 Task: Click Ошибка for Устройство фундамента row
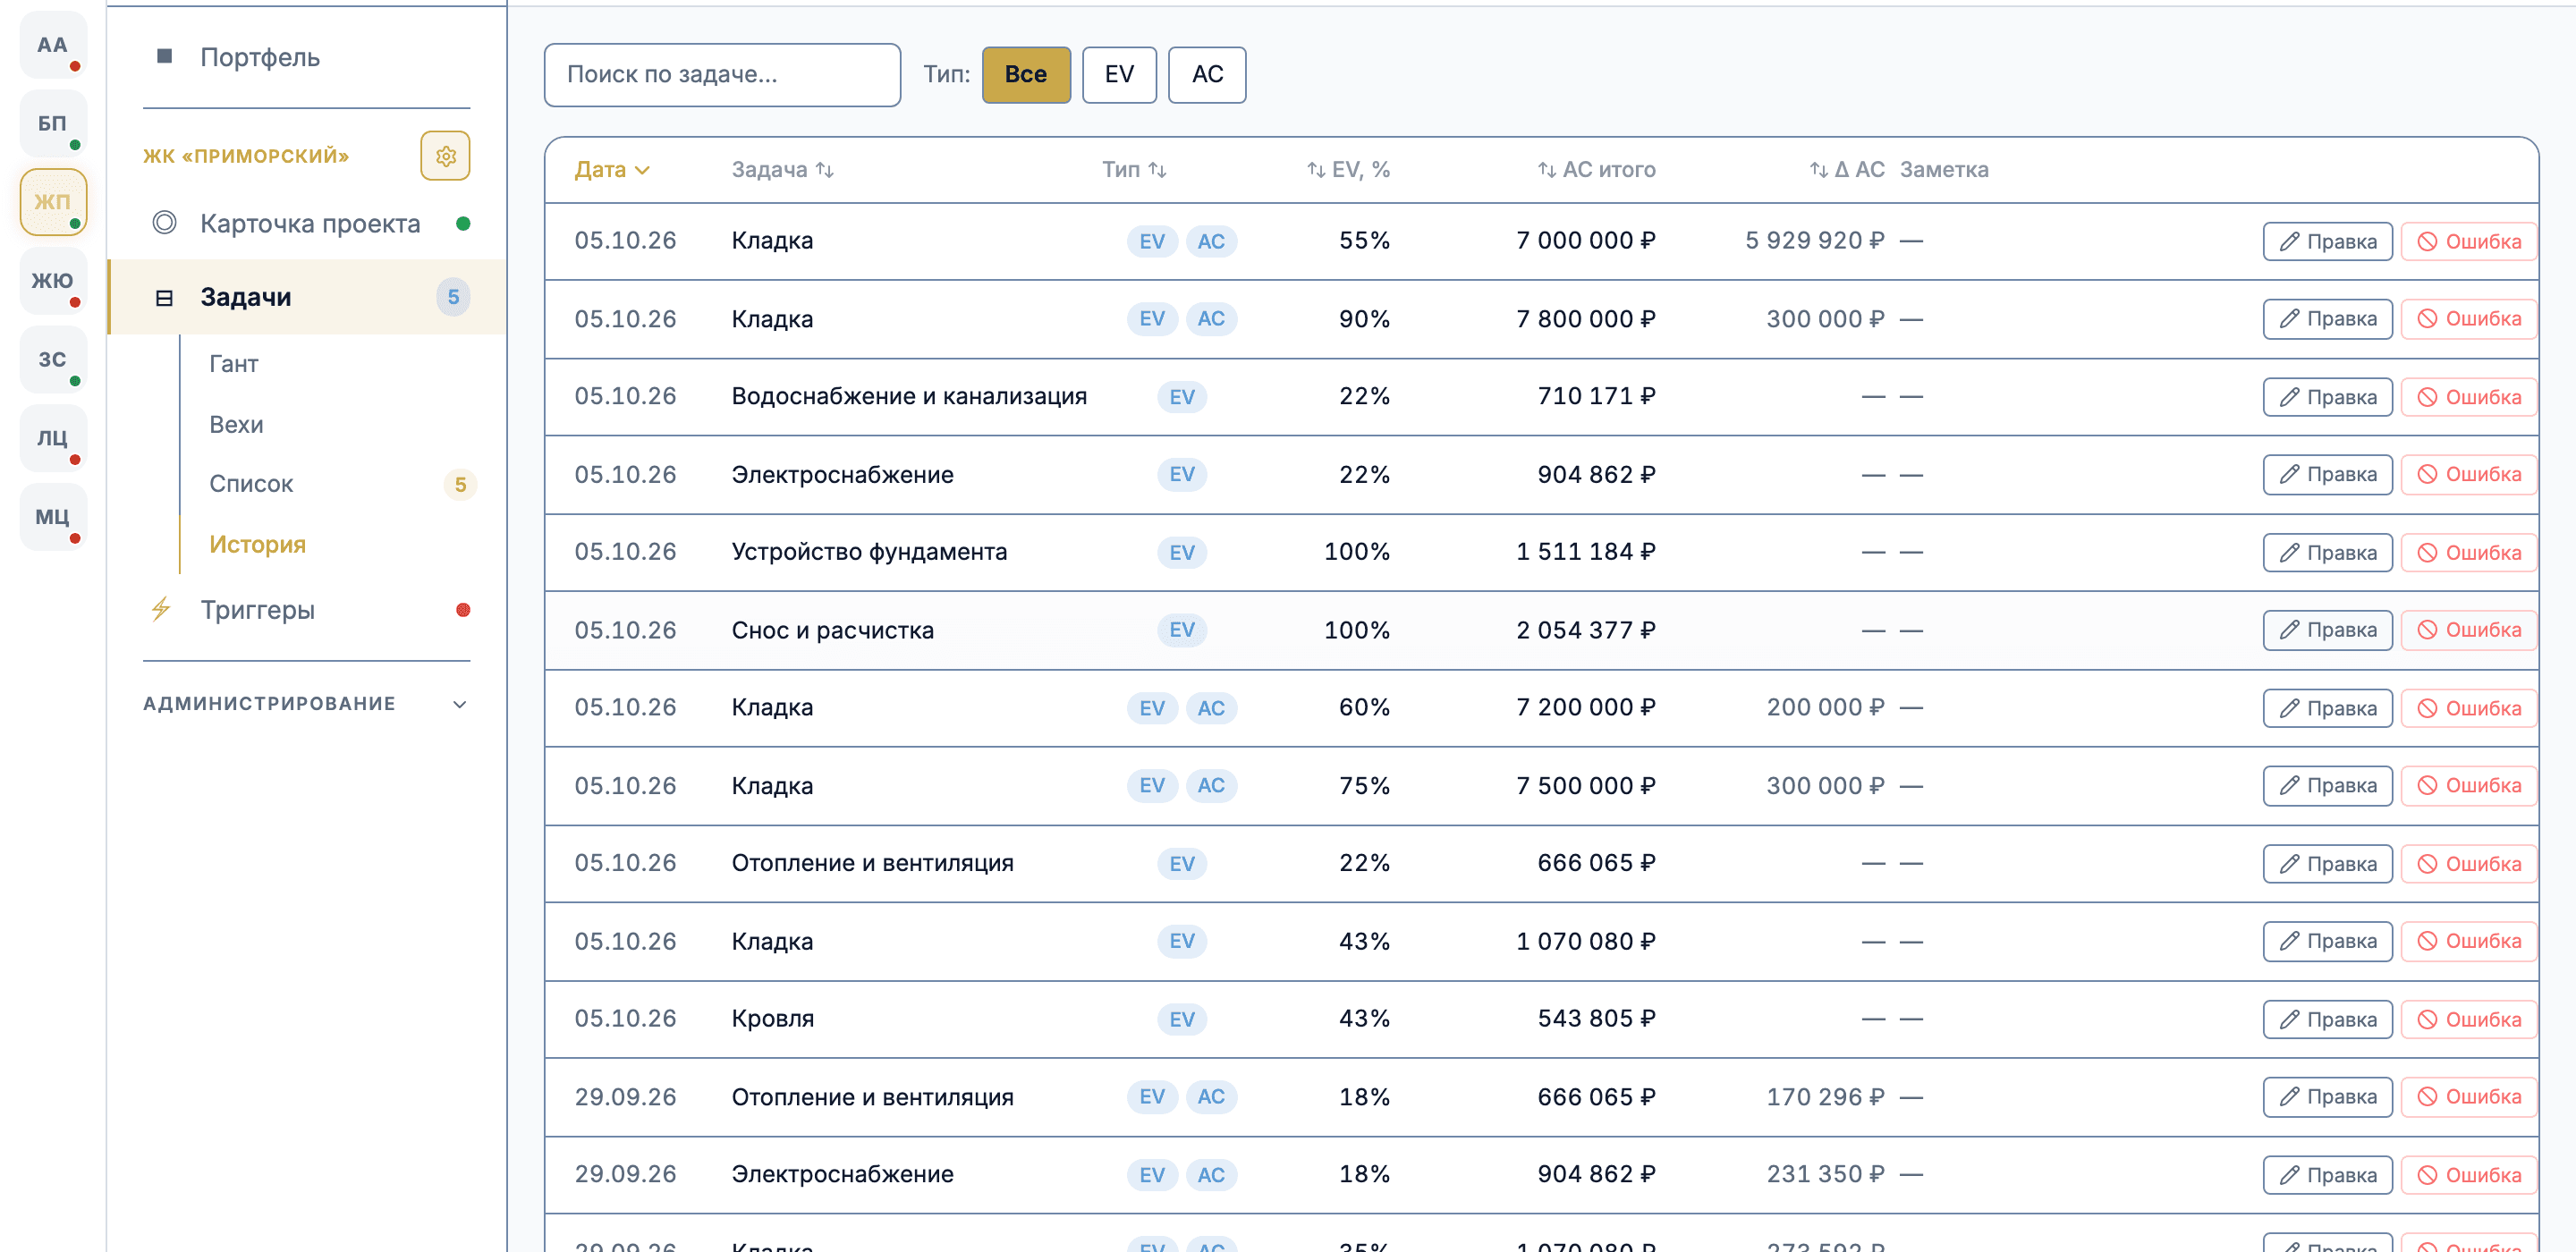click(2469, 553)
